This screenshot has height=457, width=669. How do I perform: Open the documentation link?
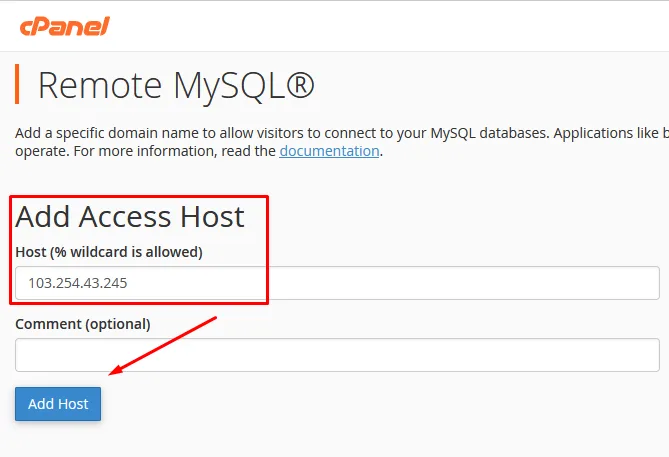click(329, 151)
